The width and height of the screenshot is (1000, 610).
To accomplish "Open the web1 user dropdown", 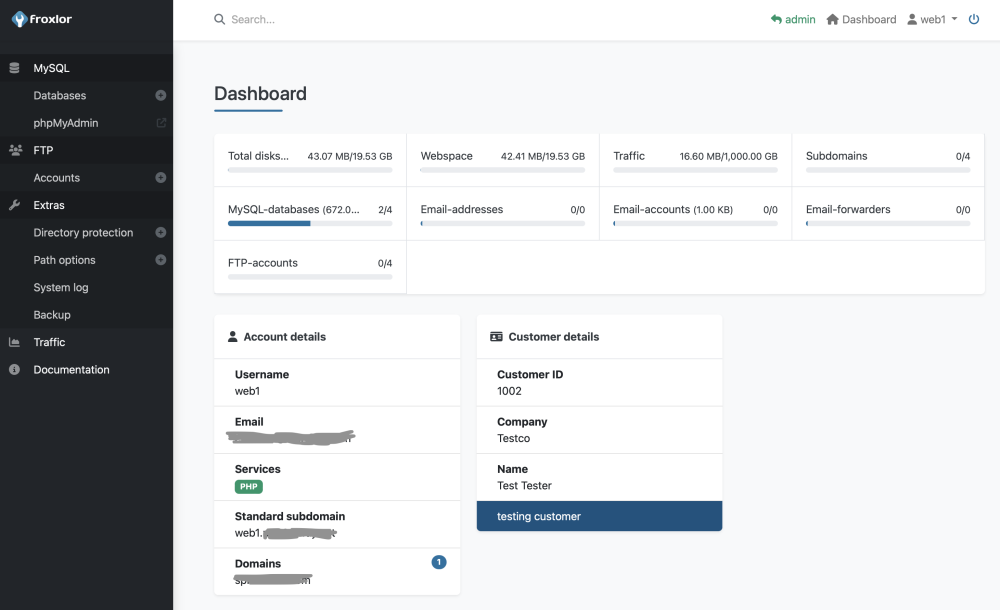I will point(932,20).
